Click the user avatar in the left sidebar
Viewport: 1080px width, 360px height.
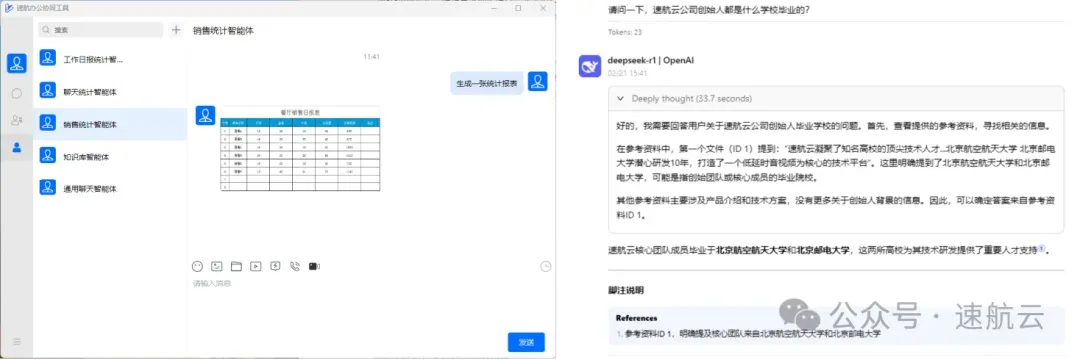click(17, 63)
